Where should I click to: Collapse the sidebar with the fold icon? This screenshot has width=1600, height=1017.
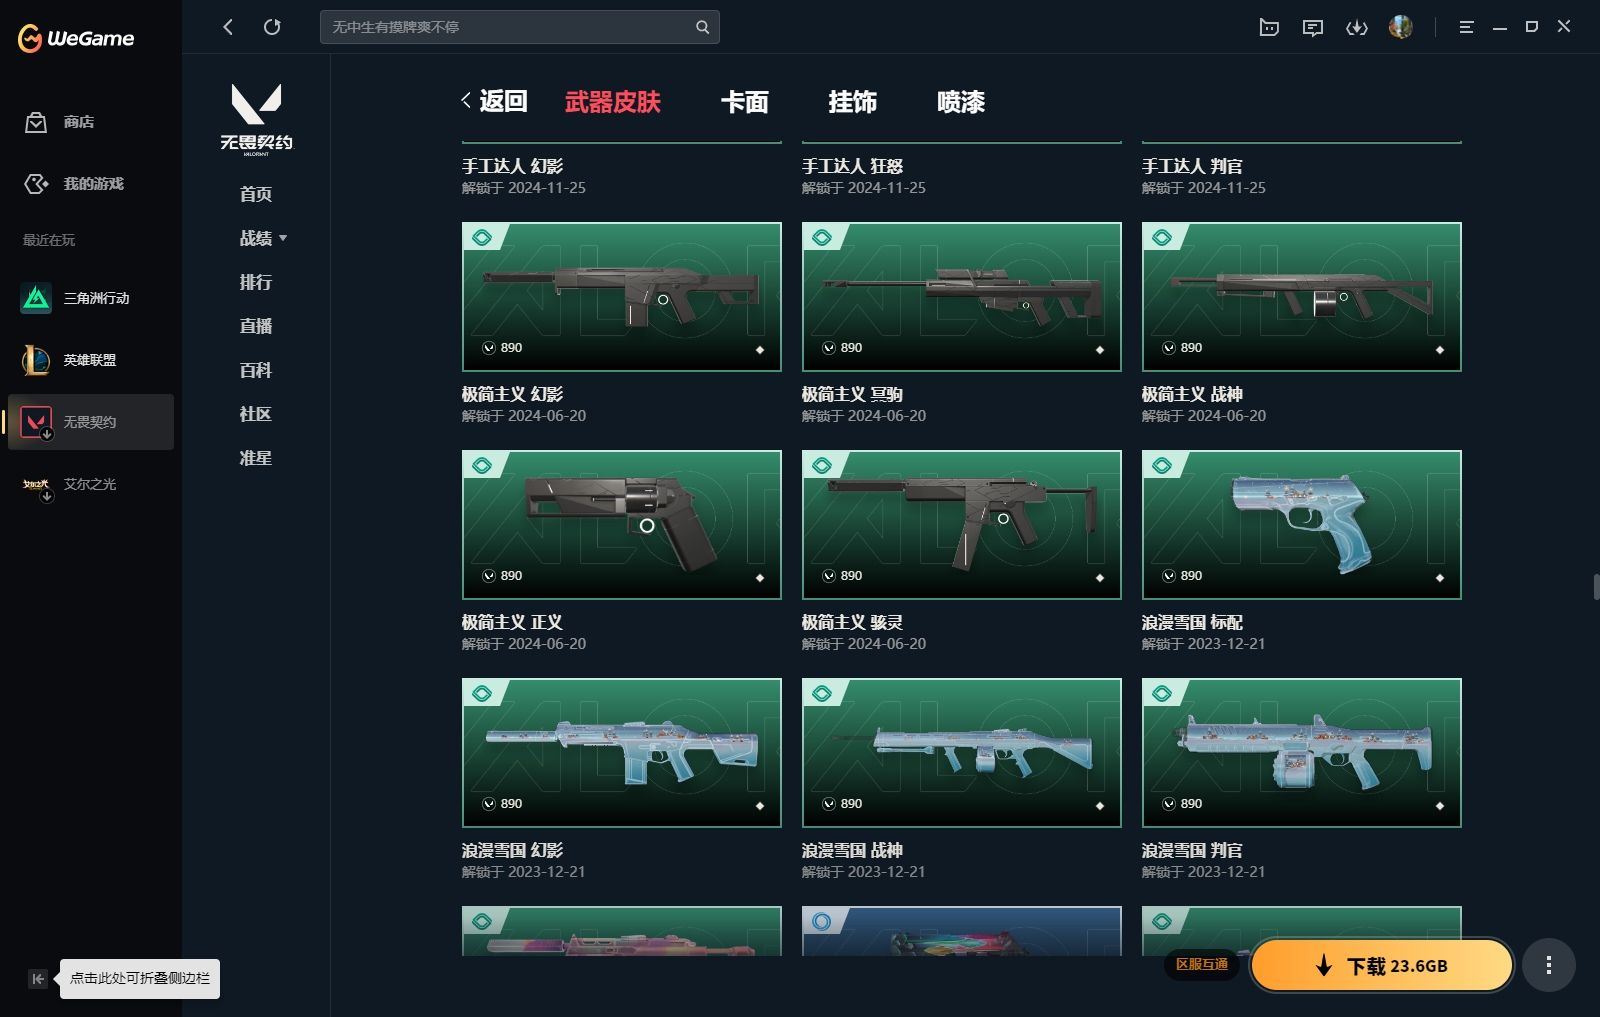coord(37,979)
